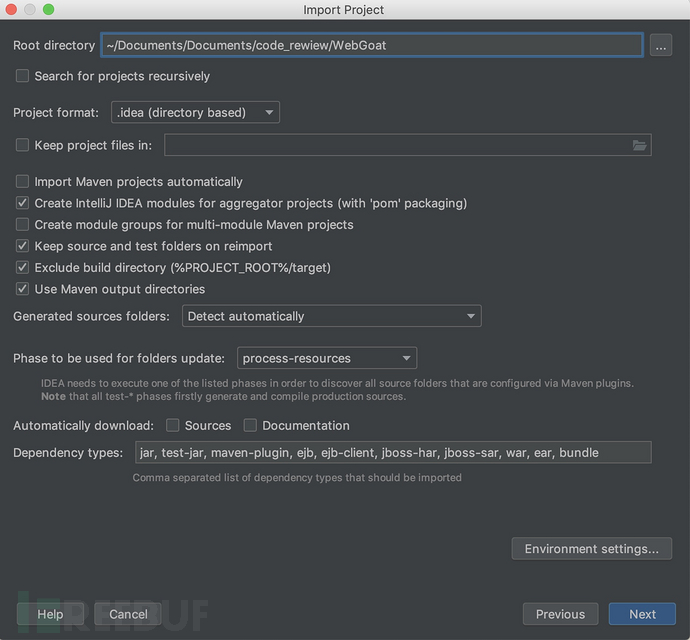Enable Search for projects recursively
690x640 pixels.
pos(22,76)
